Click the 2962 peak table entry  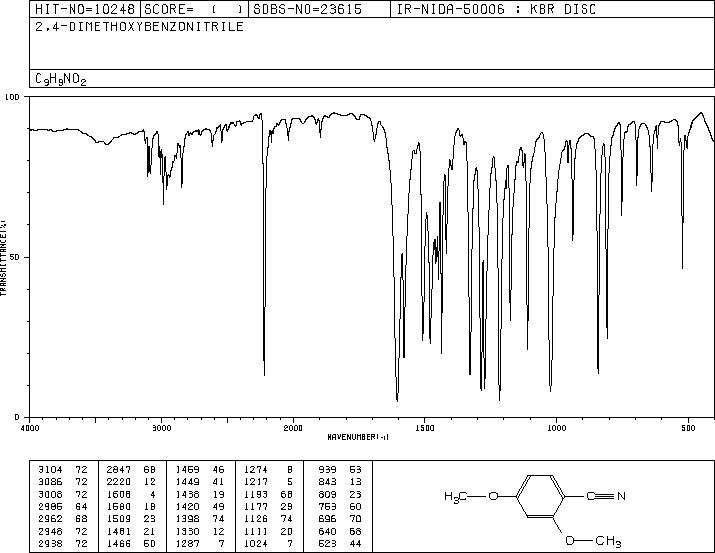[63, 519]
